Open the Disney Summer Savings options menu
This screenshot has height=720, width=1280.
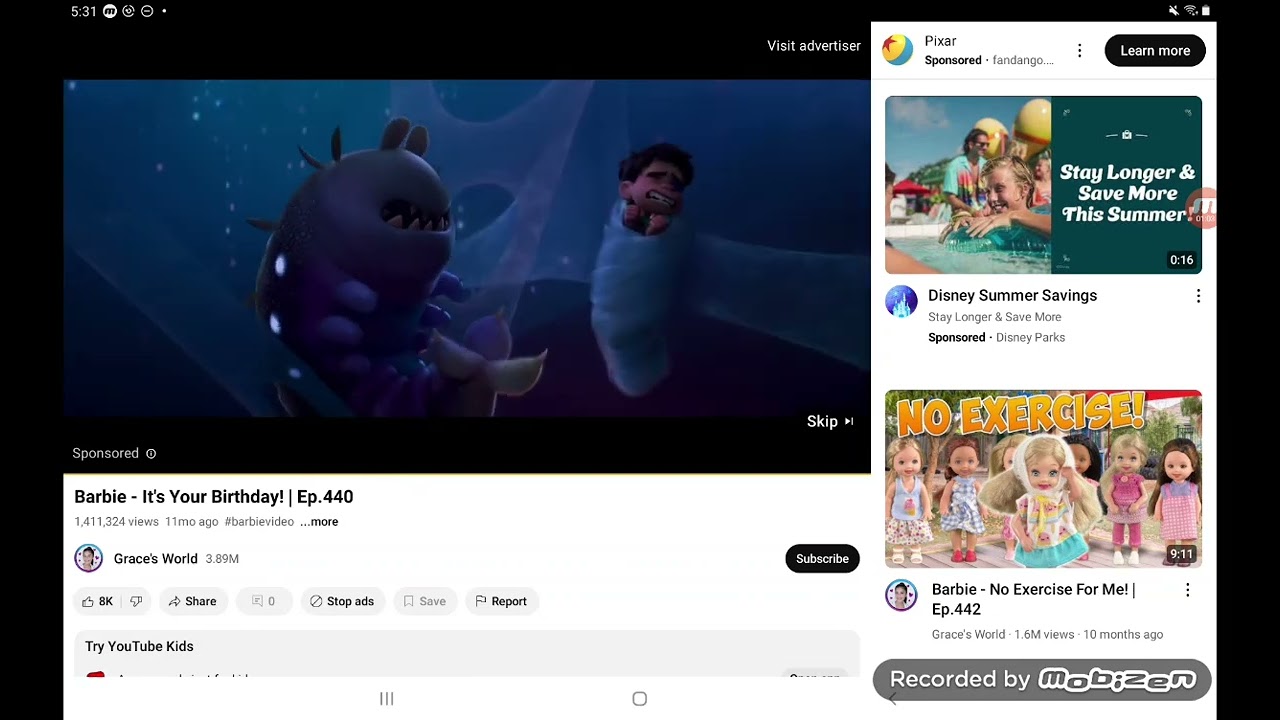[x=1198, y=296]
